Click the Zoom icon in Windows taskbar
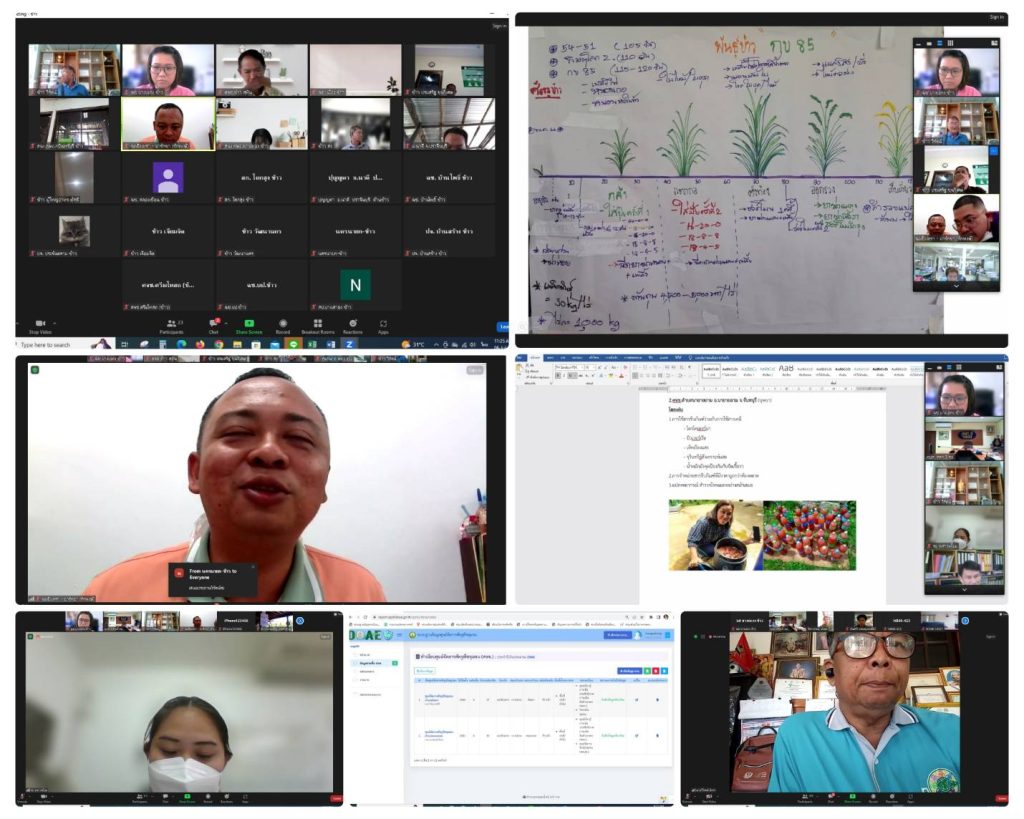 [x=349, y=344]
